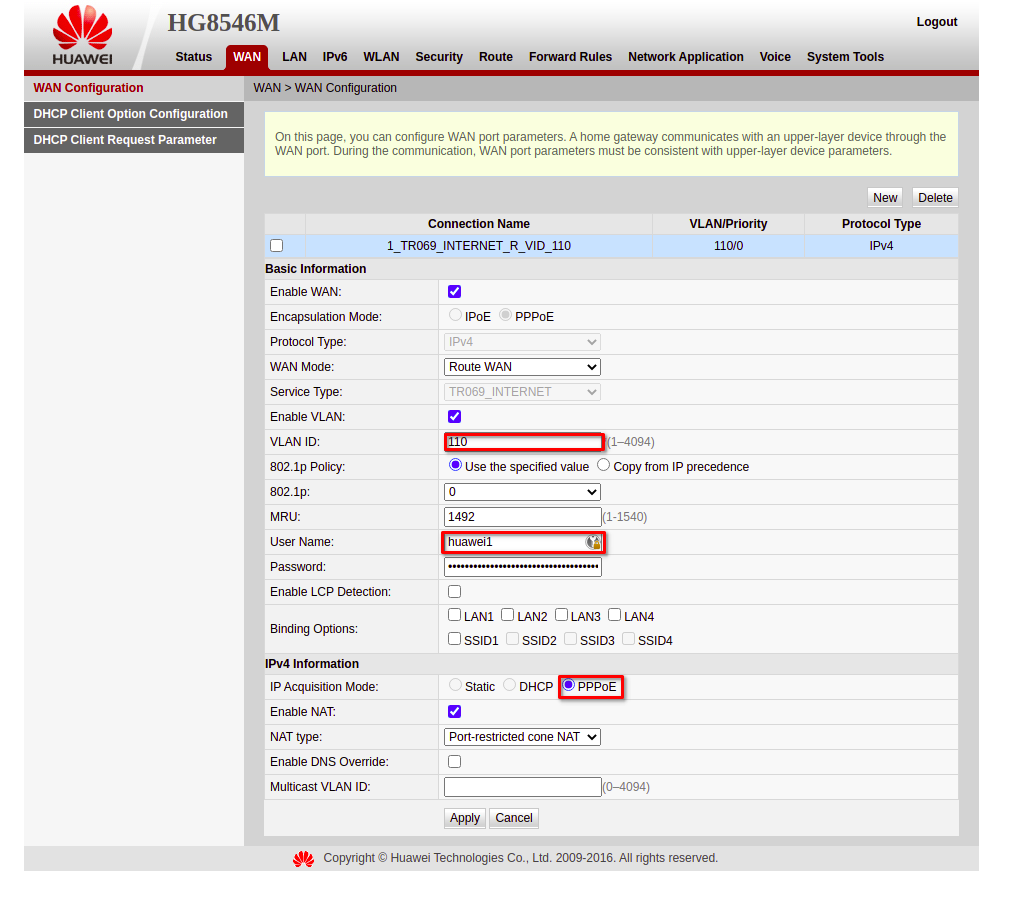
Task: Click the small Huawei logo in footer
Action: point(303,859)
